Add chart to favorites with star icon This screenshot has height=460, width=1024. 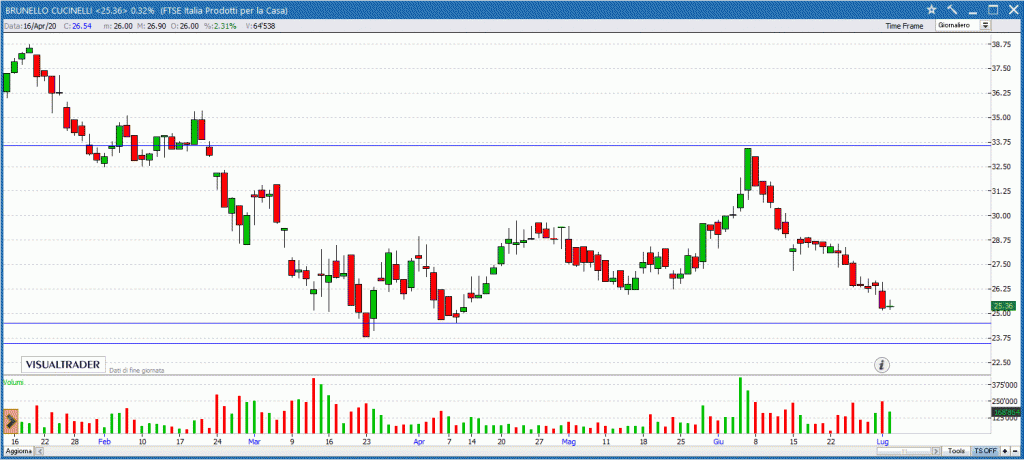(932, 9)
